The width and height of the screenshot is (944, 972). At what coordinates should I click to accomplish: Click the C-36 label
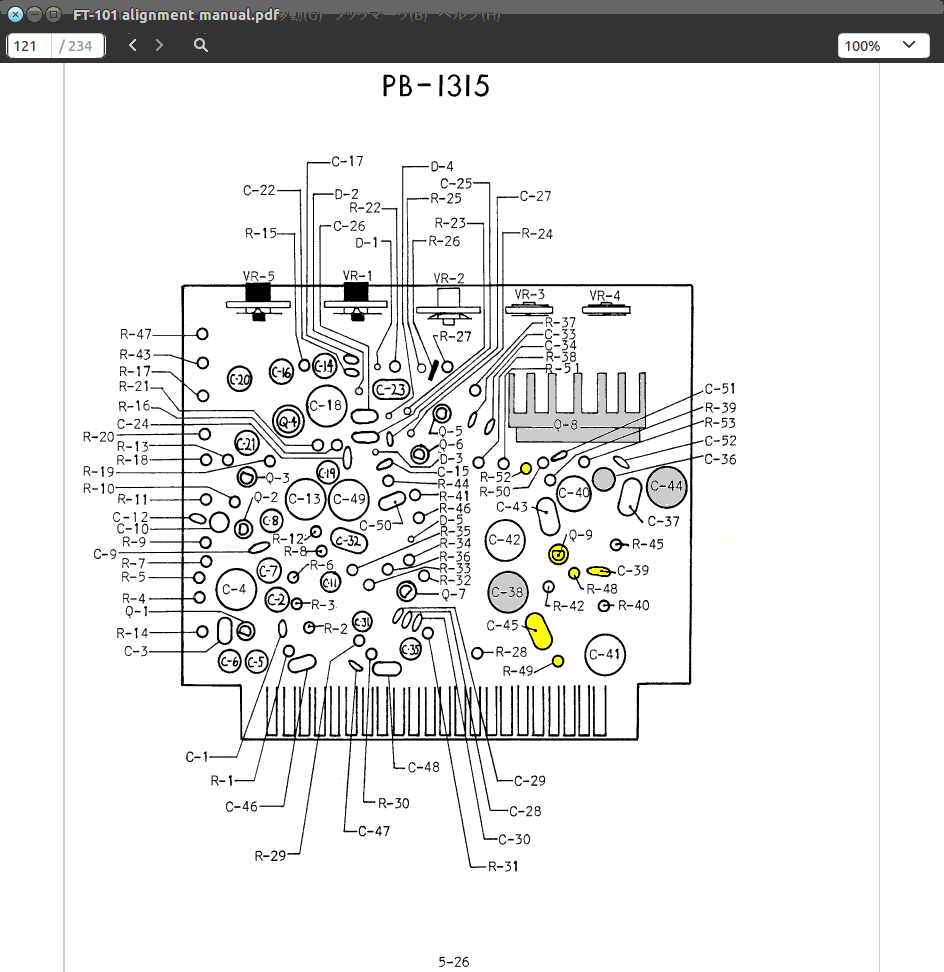point(720,459)
